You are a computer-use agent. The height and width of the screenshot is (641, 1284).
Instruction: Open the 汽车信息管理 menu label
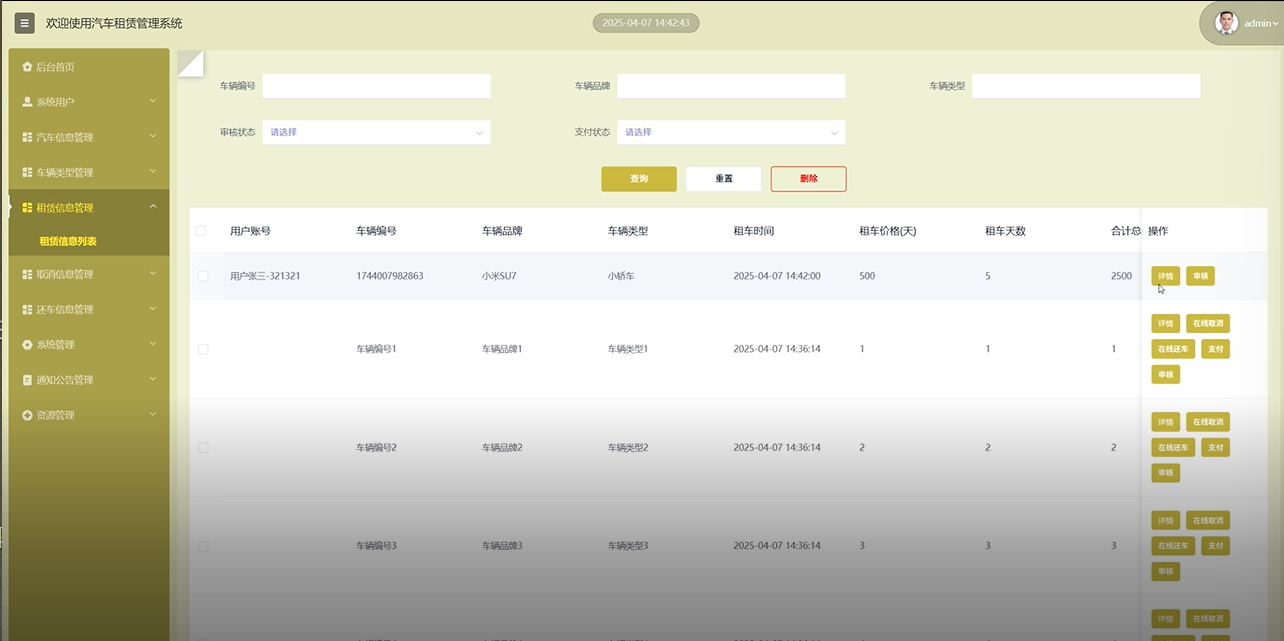coord(64,137)
